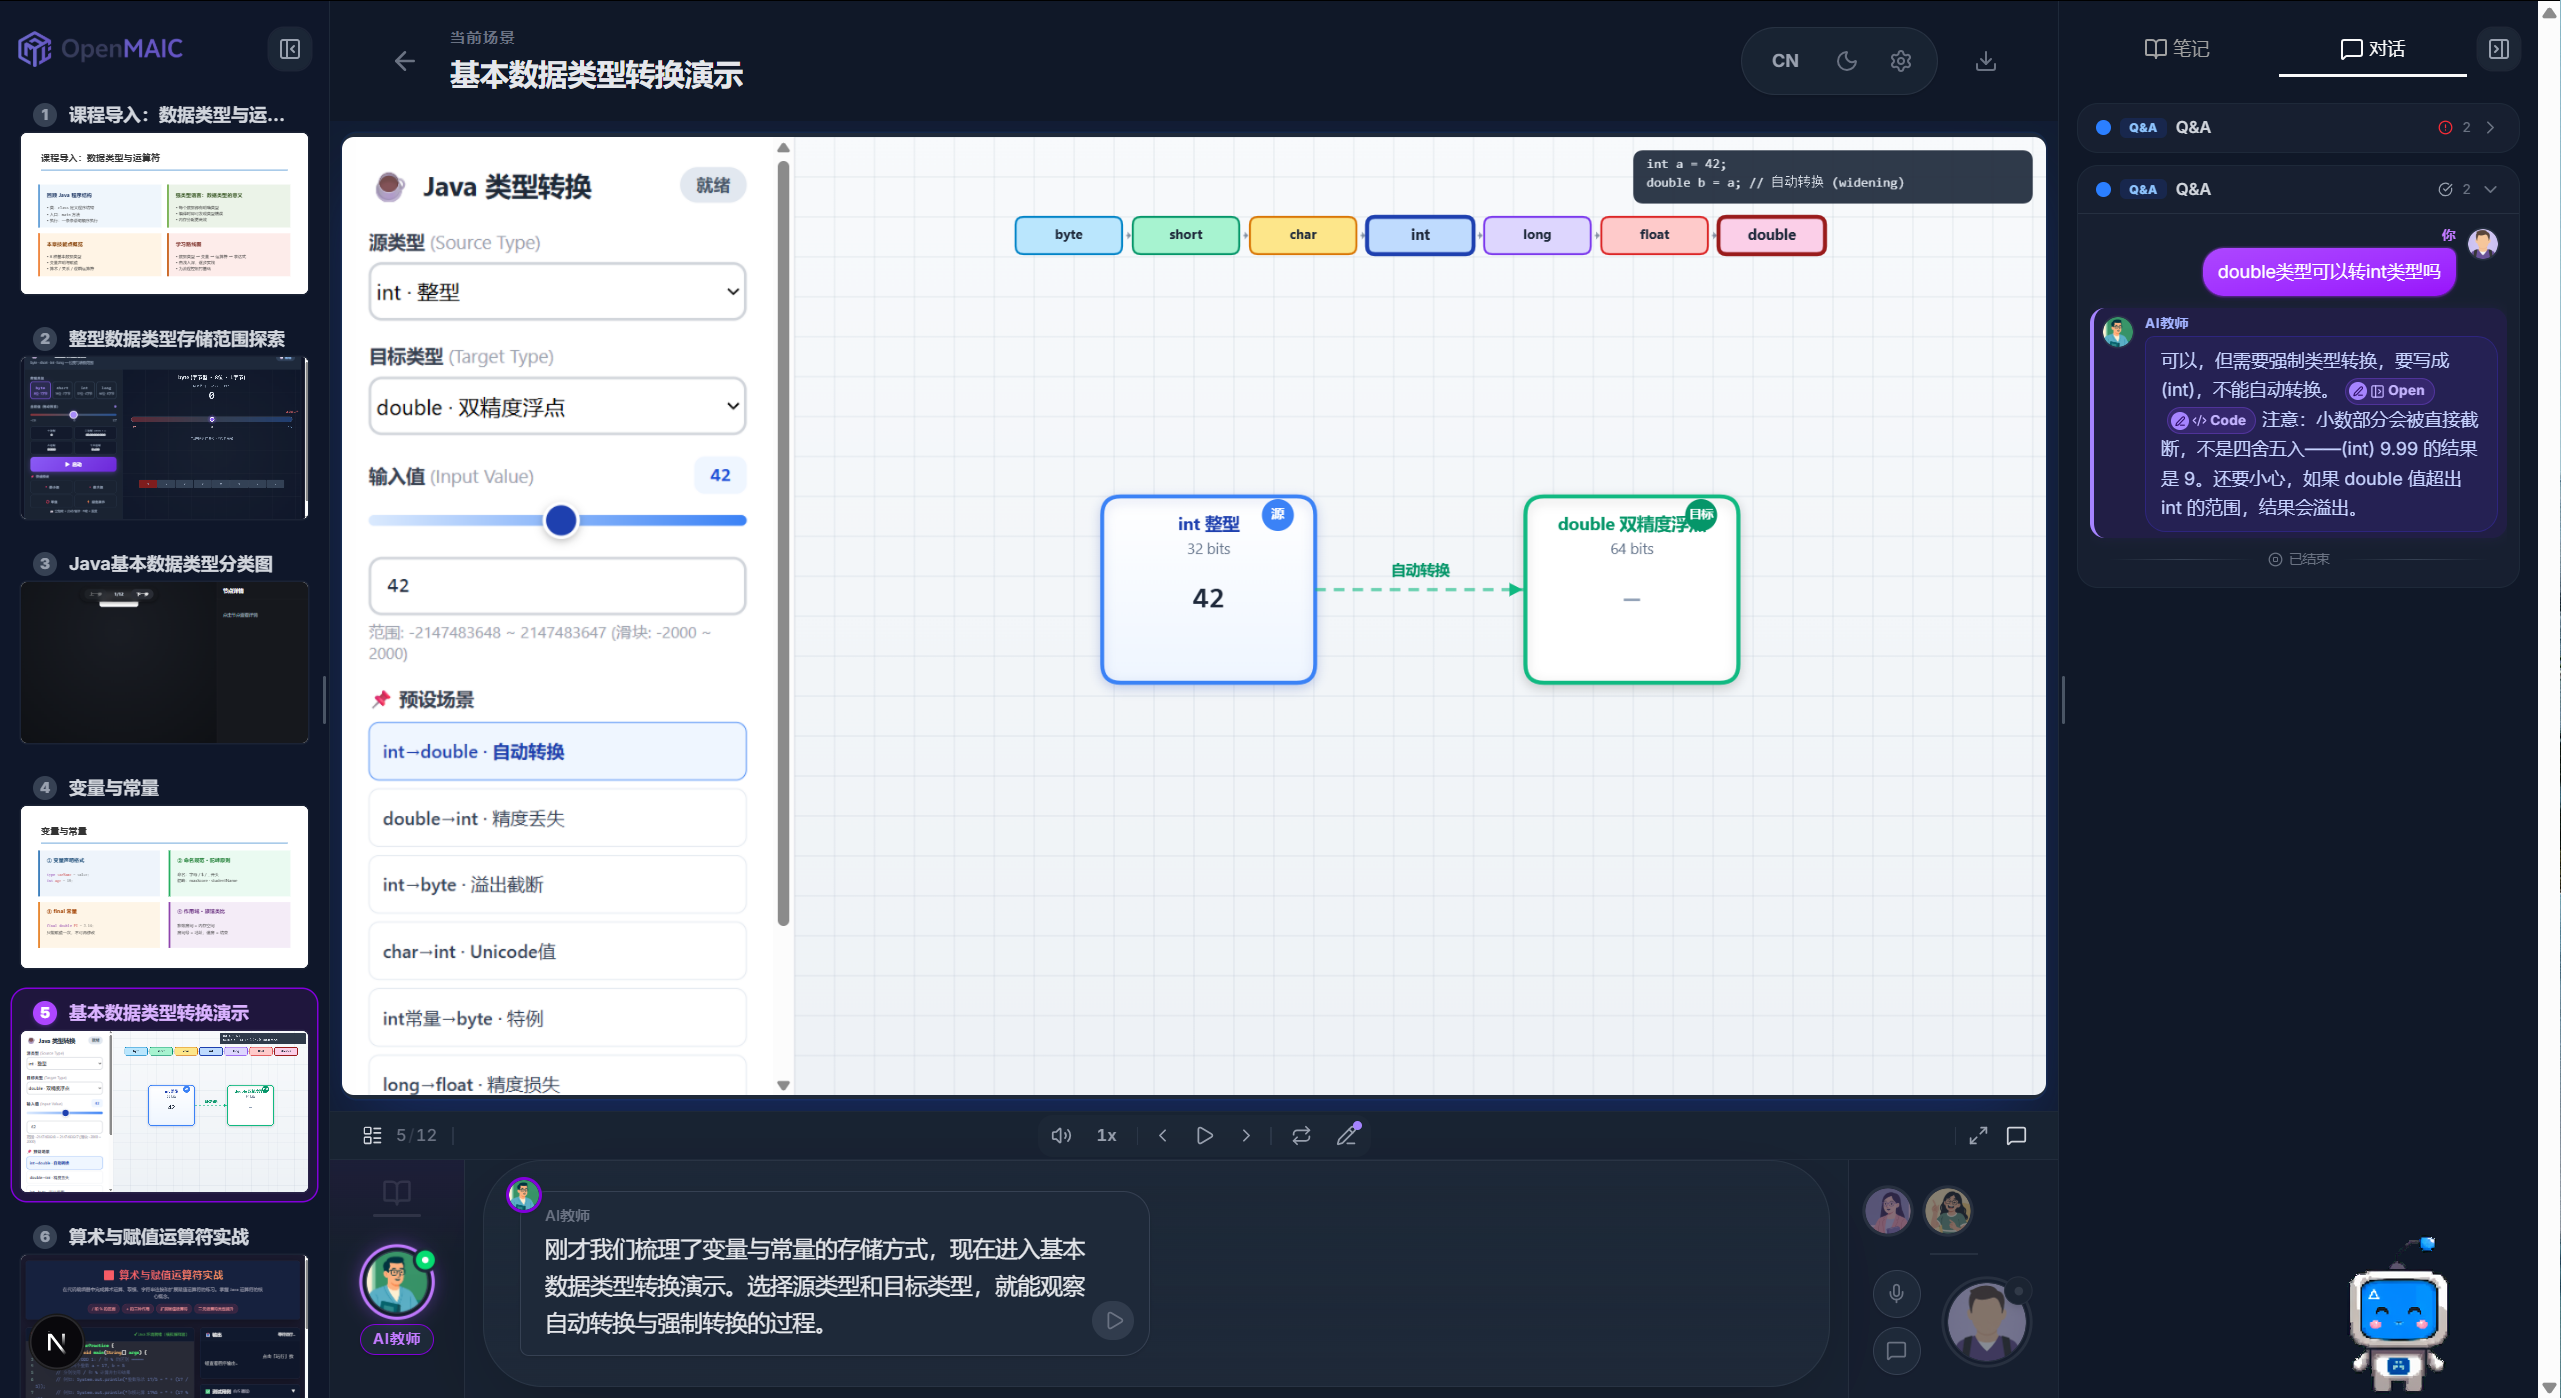2561x1398 pixels.
Task: Go to previous scene arrow
Action: click(1162, 1135)
